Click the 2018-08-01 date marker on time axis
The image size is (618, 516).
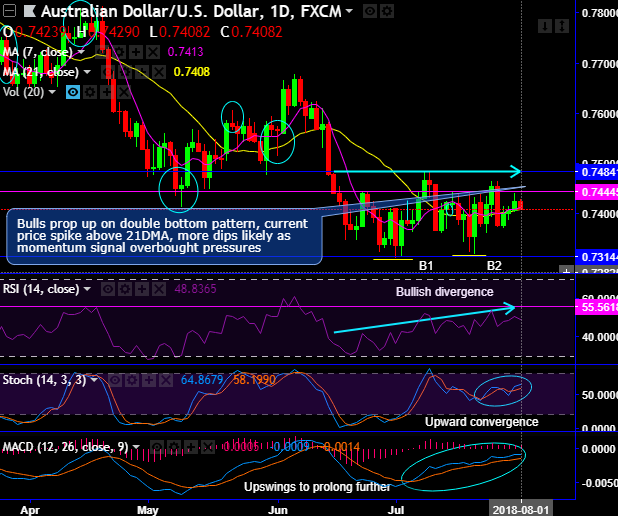point(521,509)
